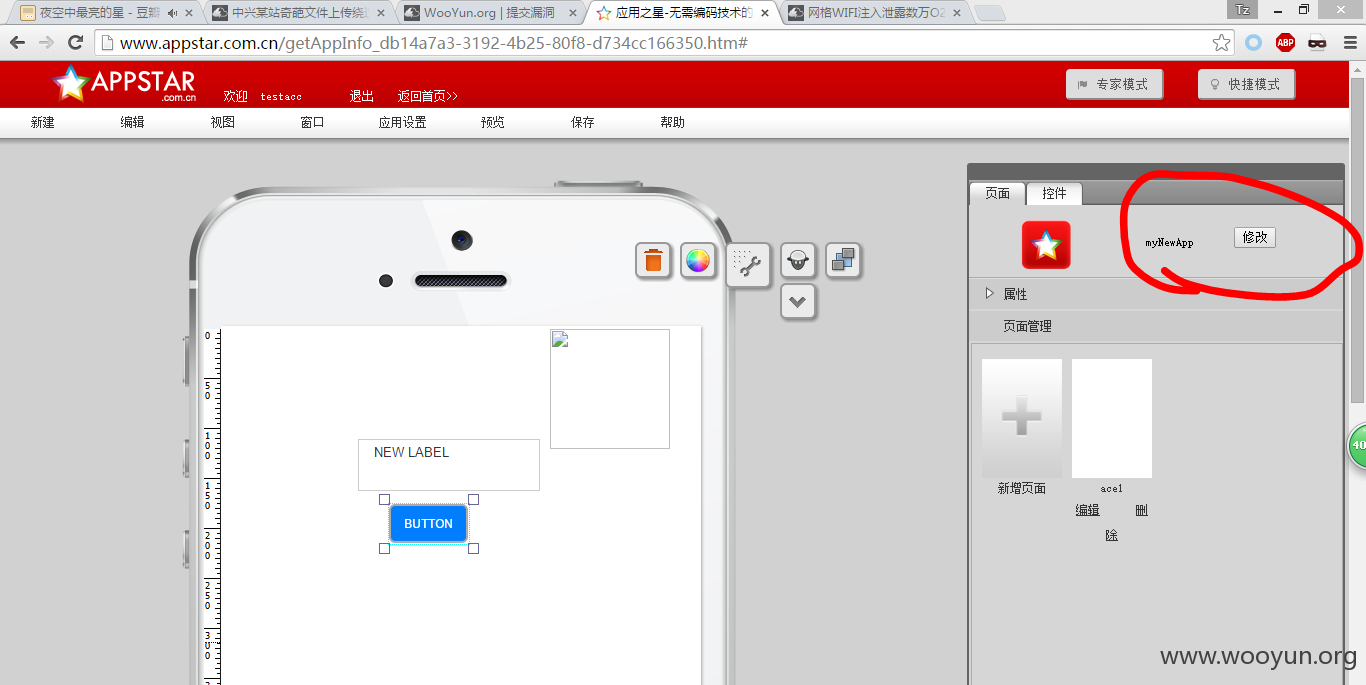Open the 预览 menu

click(x=492, y=122)
